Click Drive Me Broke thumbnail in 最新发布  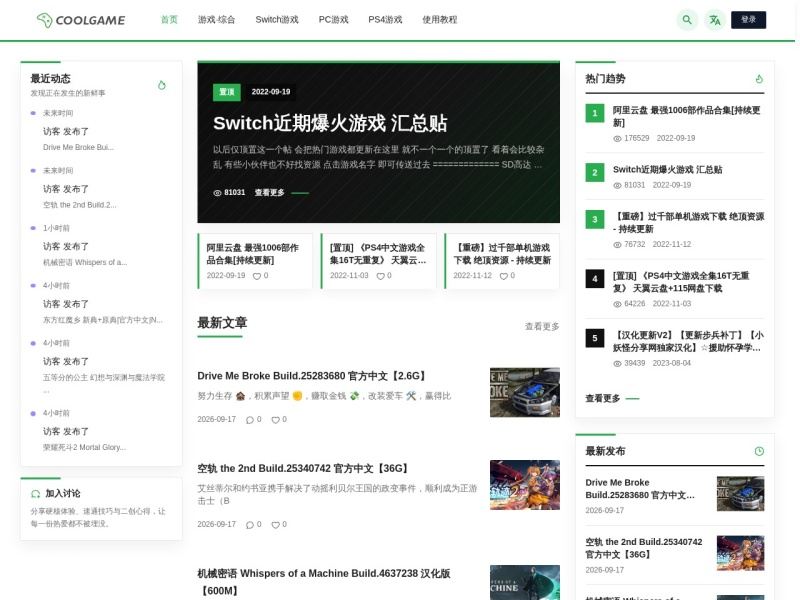[740, 493]
